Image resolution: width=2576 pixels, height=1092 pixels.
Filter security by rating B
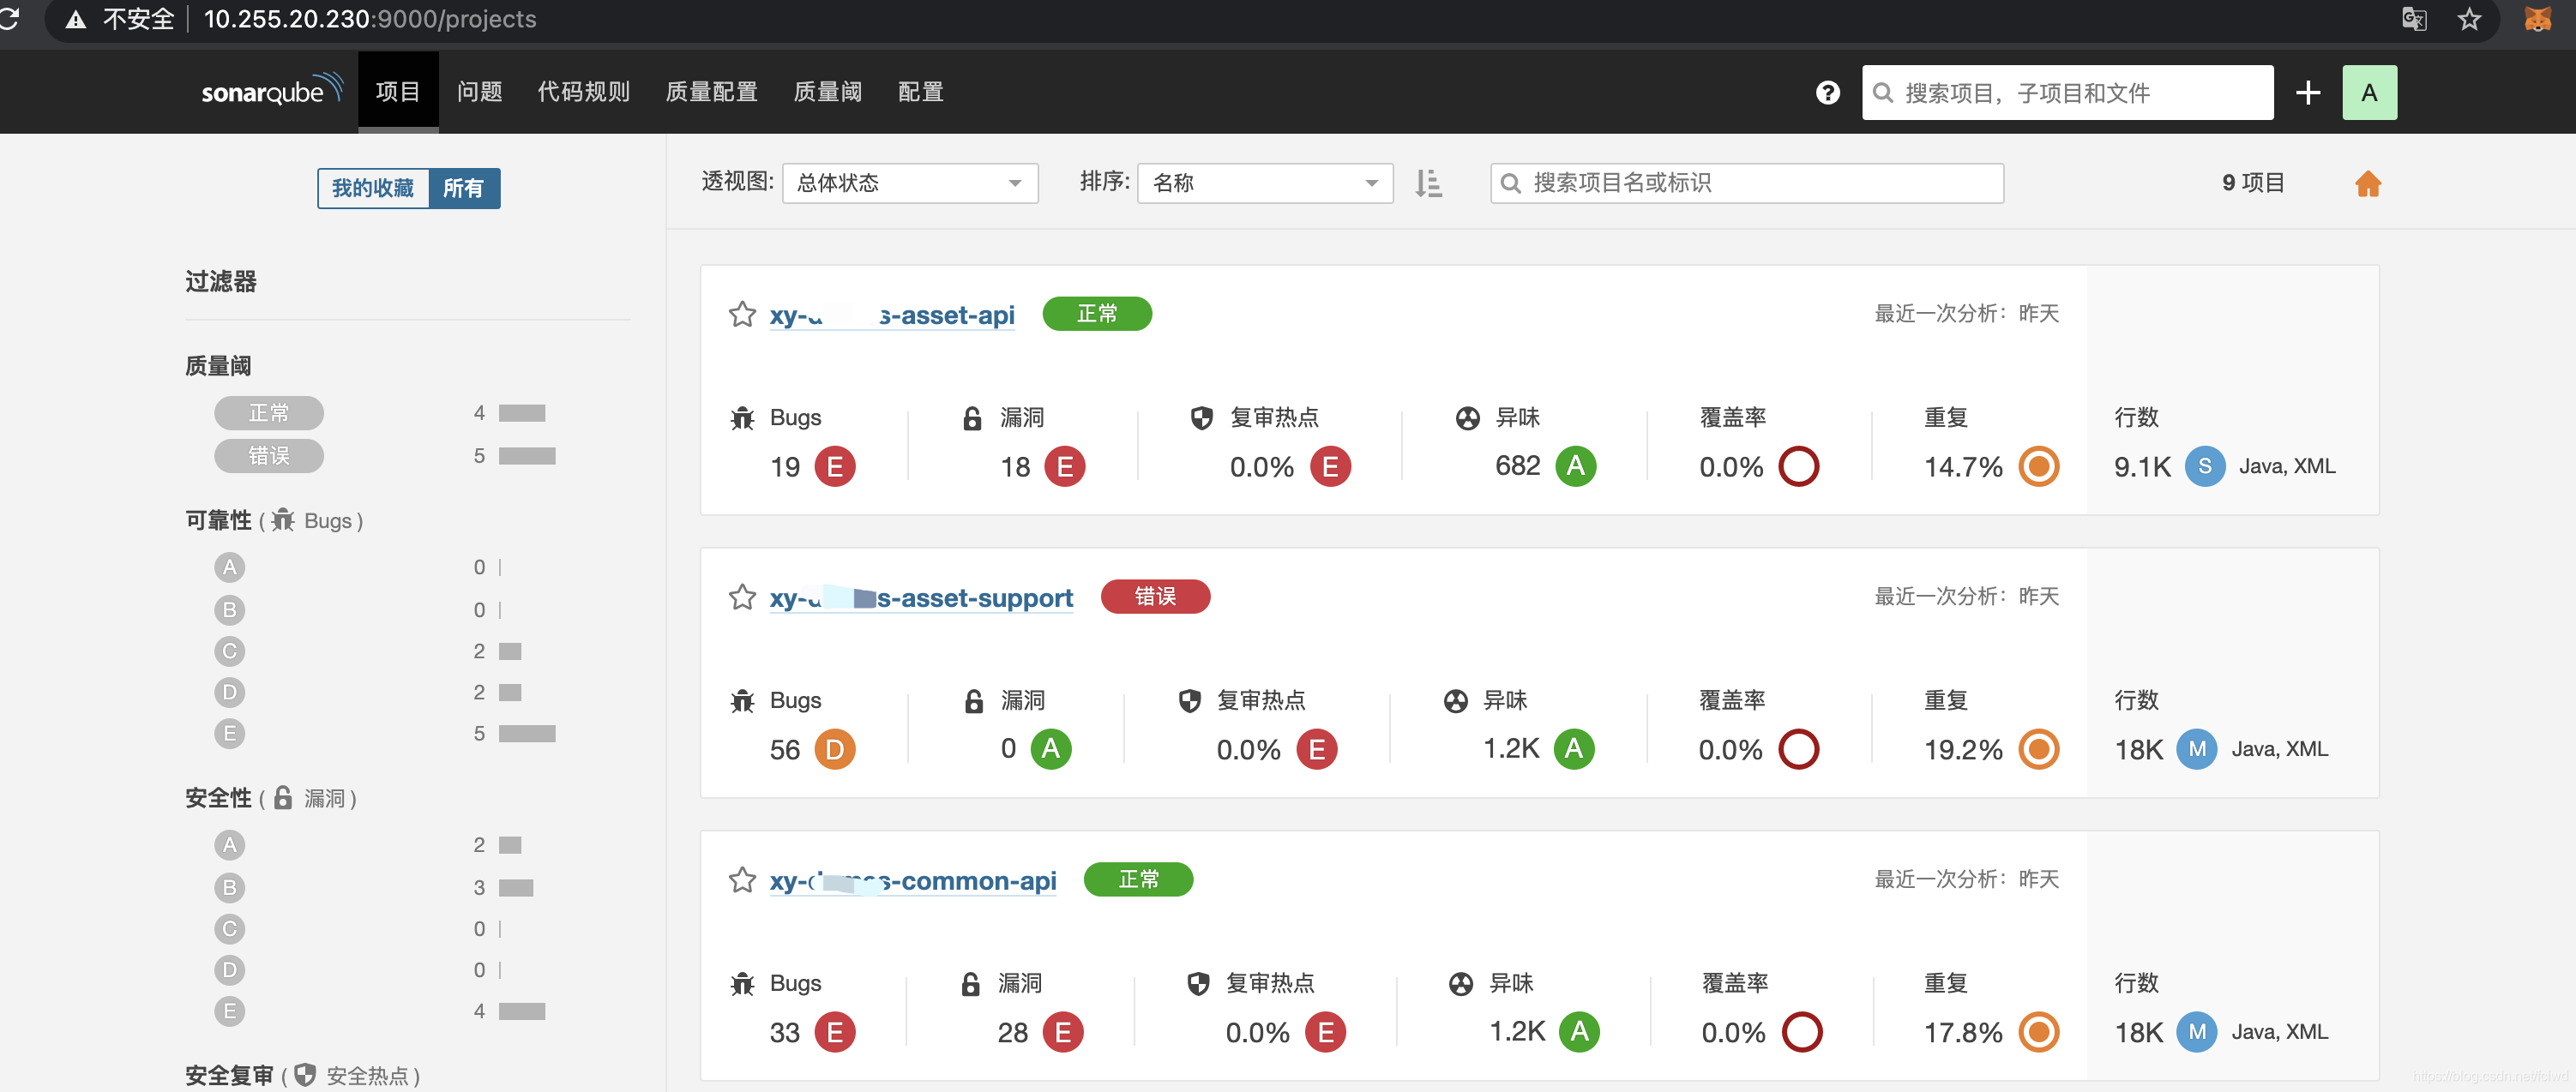[x=229, y=887]
